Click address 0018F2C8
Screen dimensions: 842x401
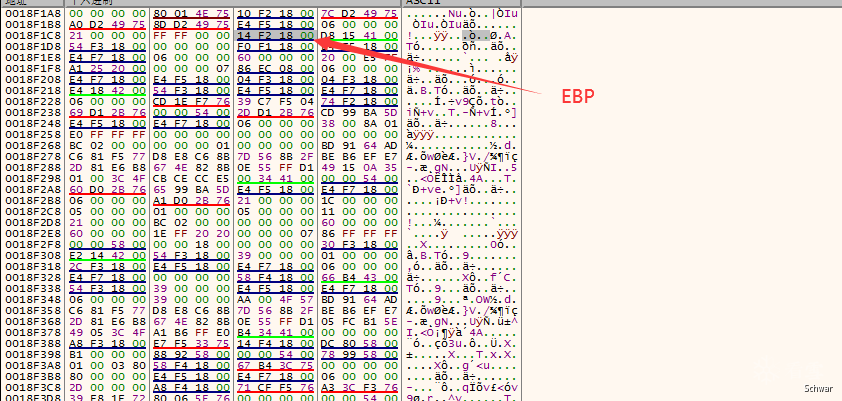(32, 212)
